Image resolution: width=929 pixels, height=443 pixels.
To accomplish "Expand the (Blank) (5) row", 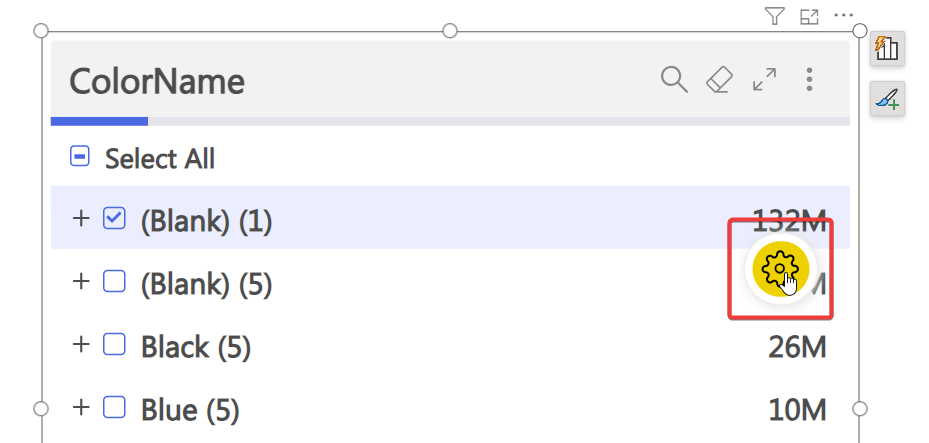I will 81,282.
